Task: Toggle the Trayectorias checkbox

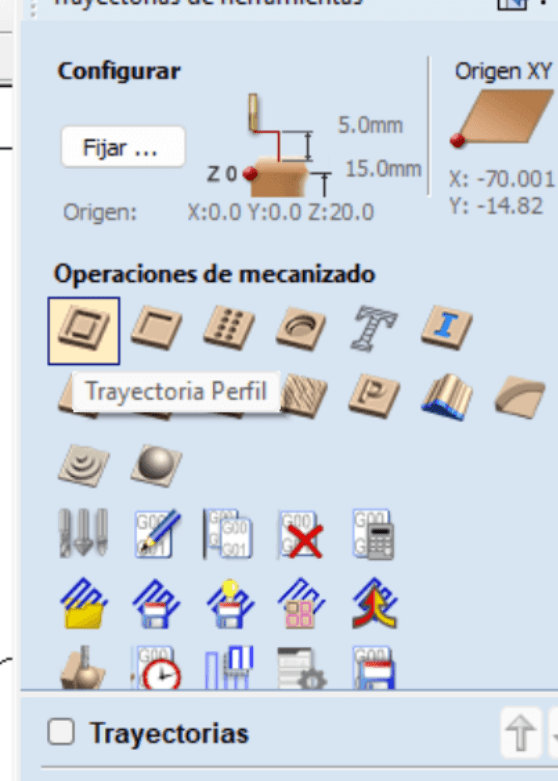Action: click(x=61, y=732)
